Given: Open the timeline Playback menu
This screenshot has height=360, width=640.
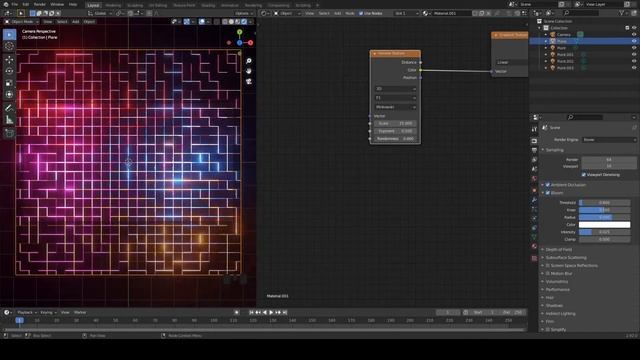Looking at the screenshot, I should pyautogui.click(x=27, y=312).
